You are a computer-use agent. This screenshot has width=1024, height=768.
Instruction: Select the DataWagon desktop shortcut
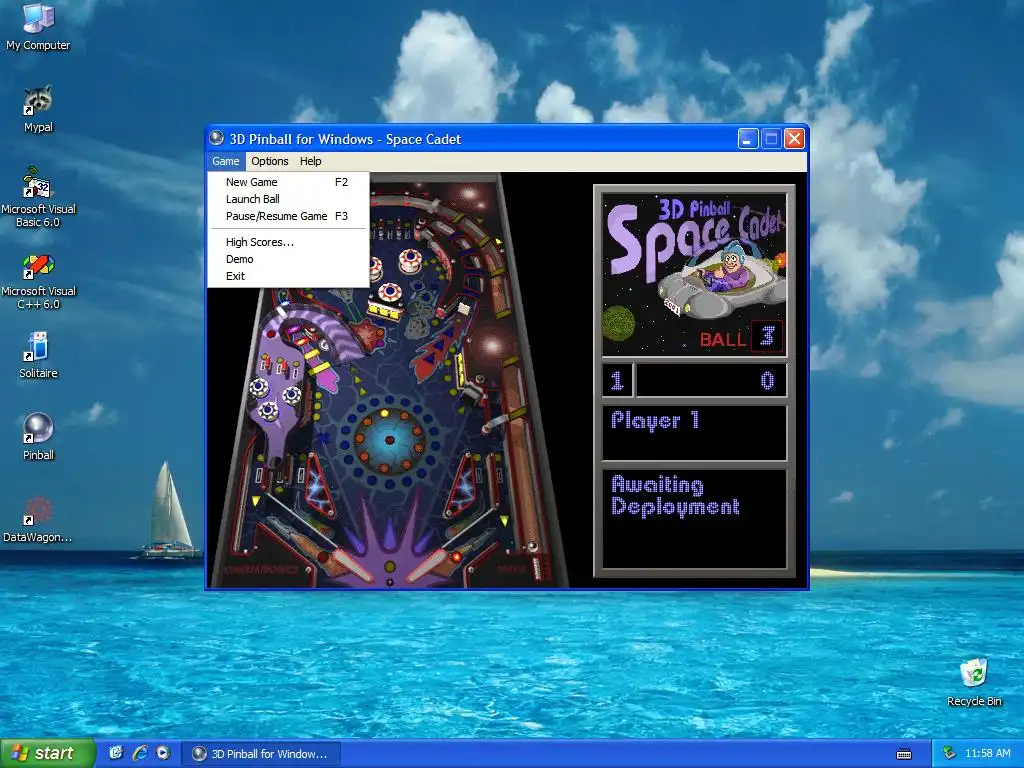(38, 519)
